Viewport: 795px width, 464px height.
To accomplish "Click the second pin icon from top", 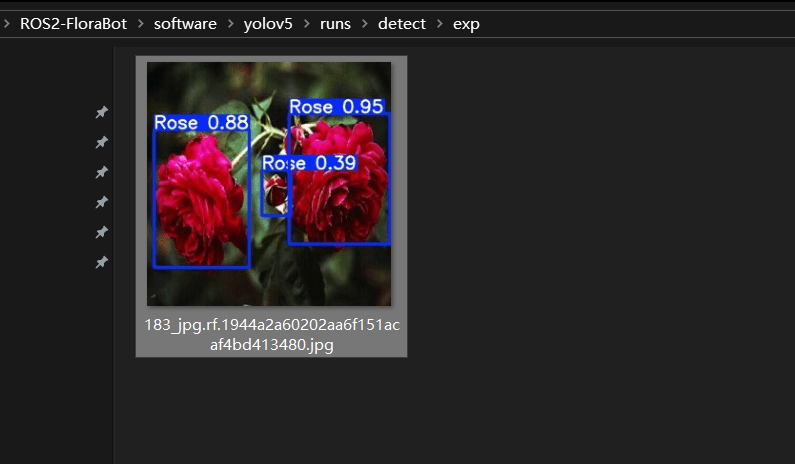I will [x=101, y=143].
